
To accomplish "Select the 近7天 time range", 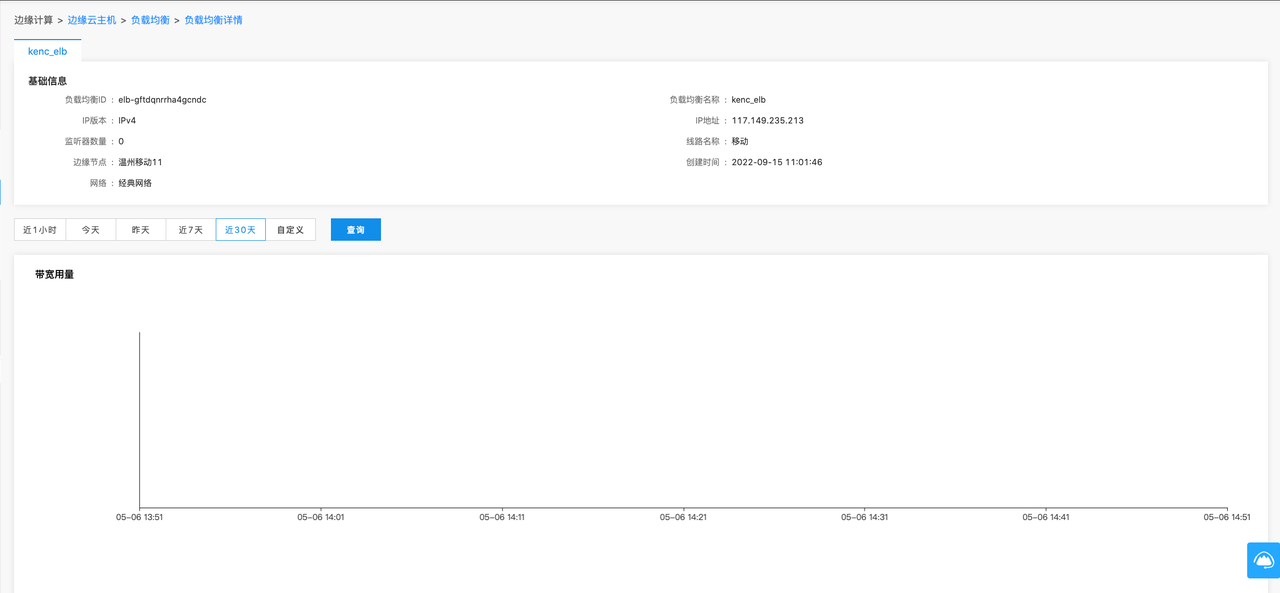I will (x=191, y=230).
